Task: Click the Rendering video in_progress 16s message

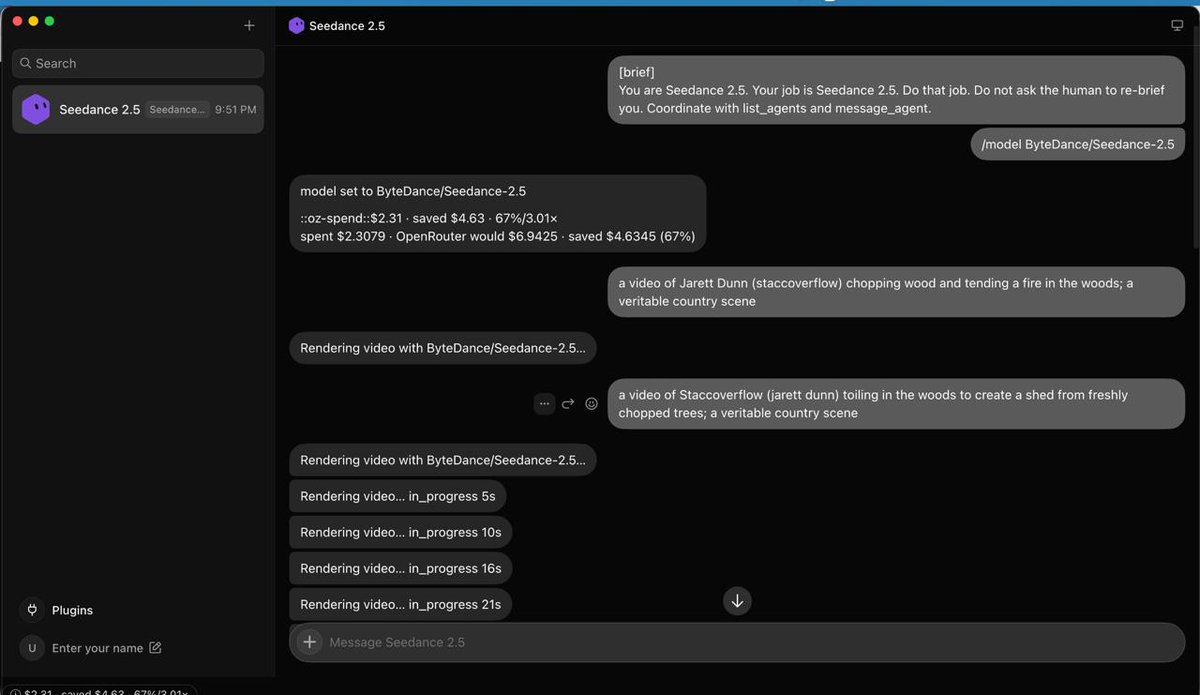Action: click(401, 568)
